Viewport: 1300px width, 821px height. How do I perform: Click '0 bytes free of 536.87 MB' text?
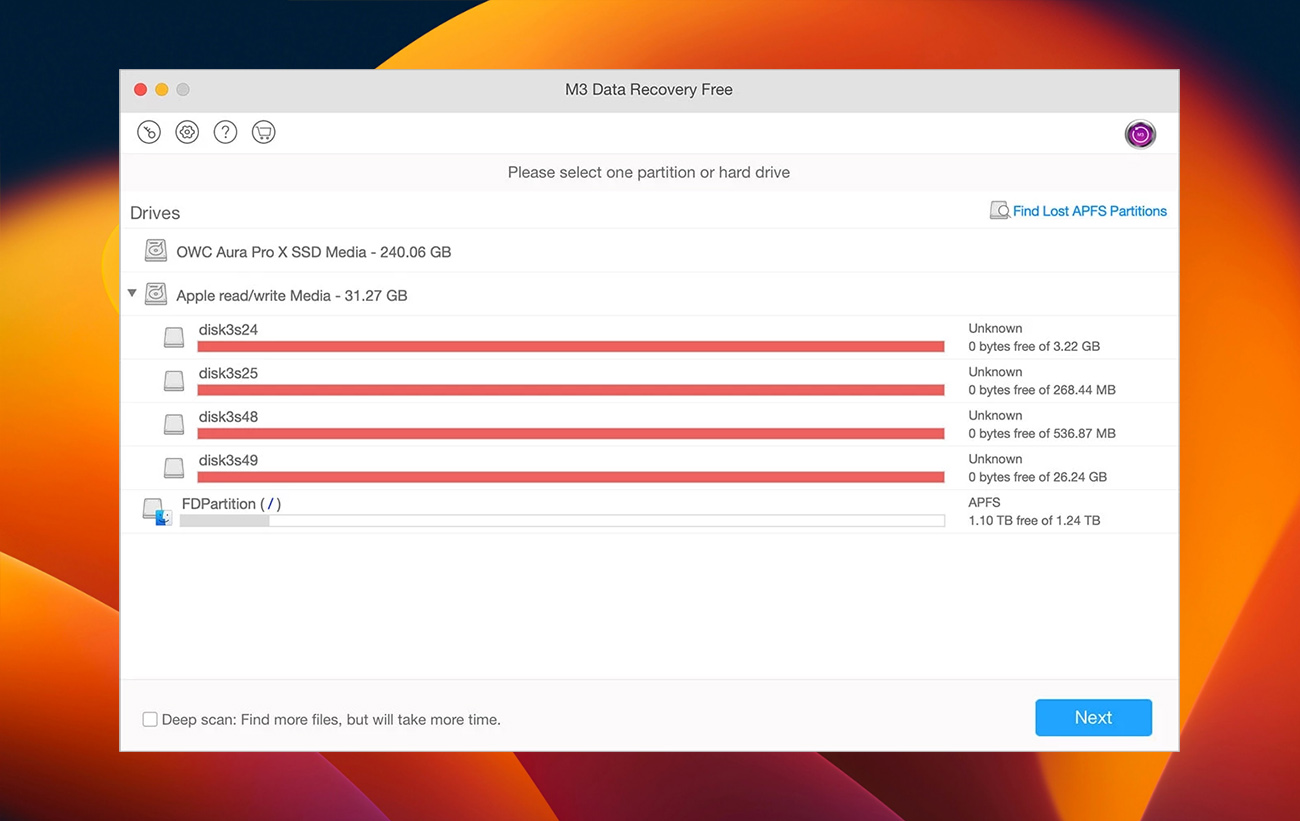1042,433
